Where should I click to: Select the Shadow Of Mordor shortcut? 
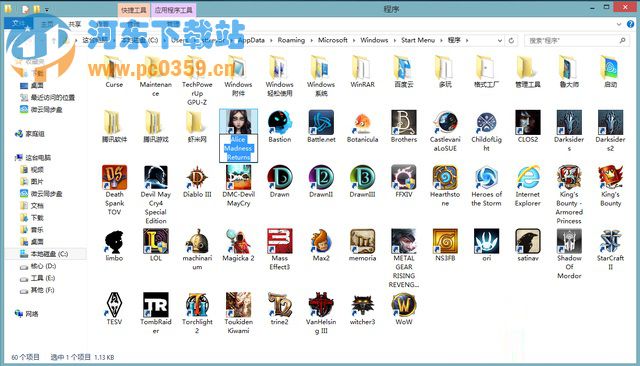[x=569, y=241]
